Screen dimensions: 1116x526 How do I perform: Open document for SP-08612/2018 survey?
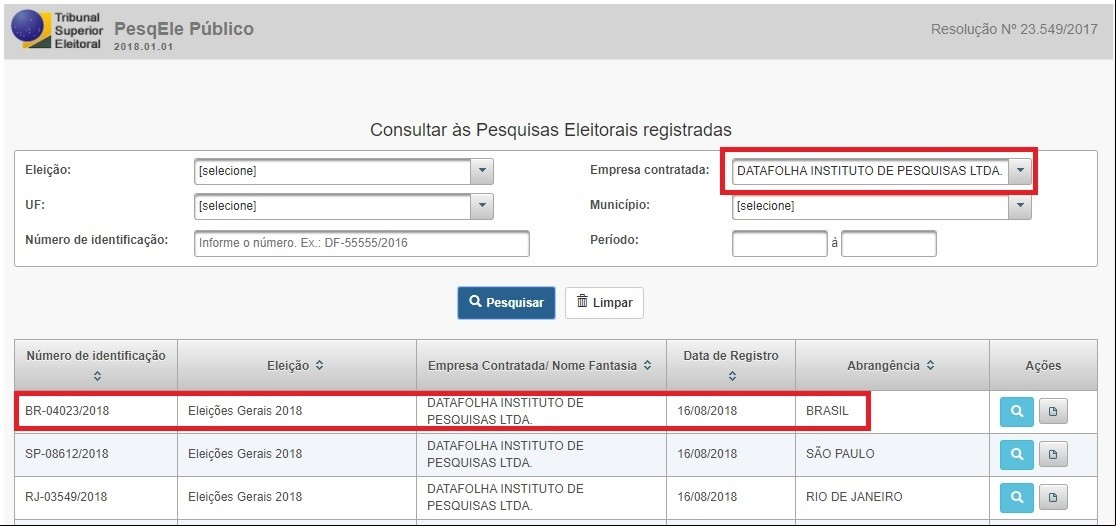tap(1053, 455)
